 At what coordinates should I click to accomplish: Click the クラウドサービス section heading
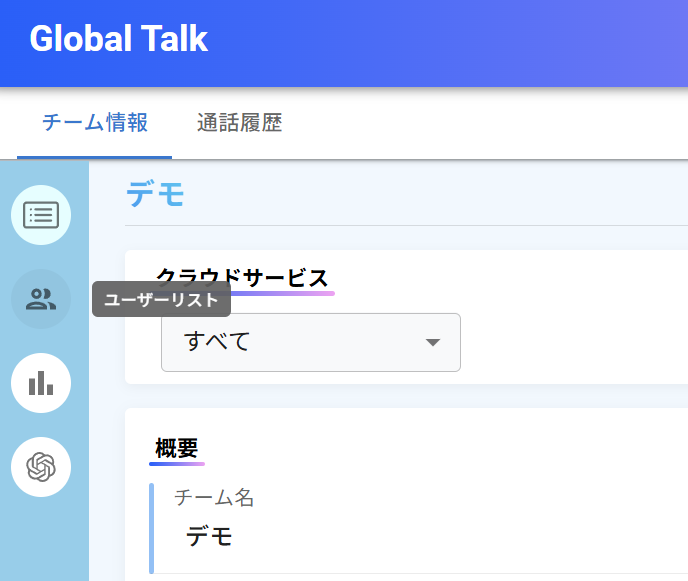point(242,278)
